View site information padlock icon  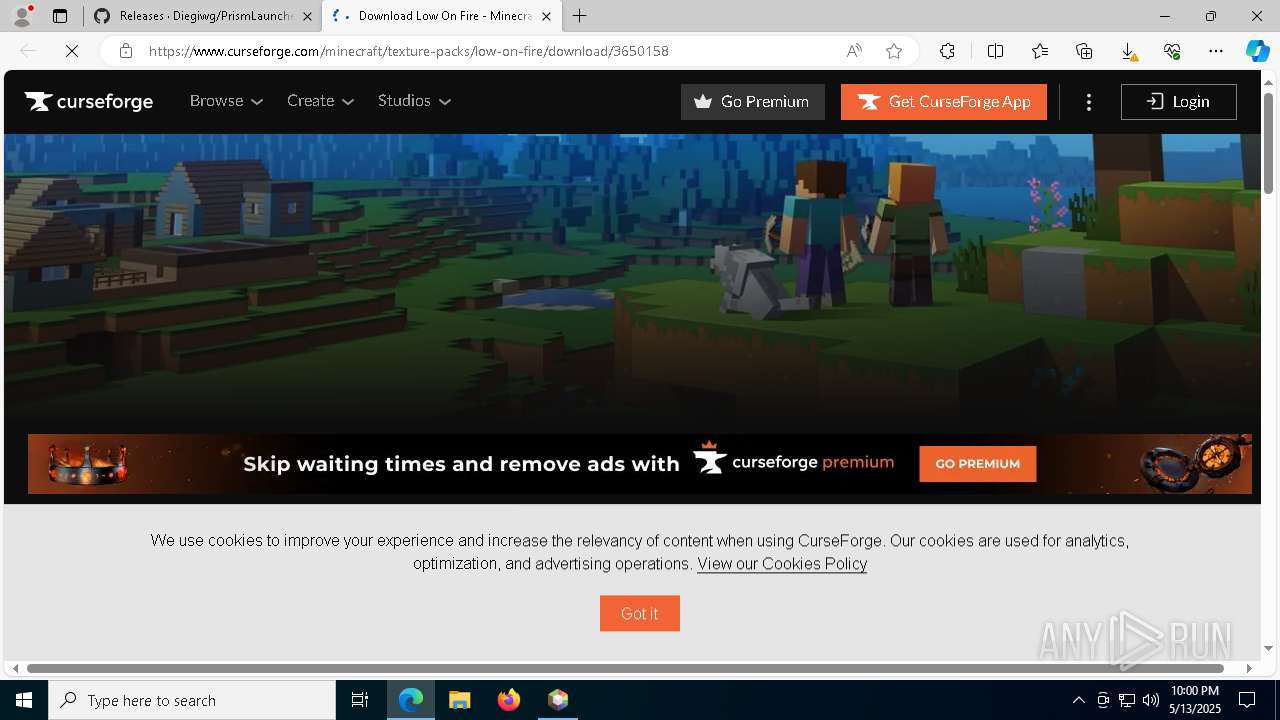click(126, 51)
